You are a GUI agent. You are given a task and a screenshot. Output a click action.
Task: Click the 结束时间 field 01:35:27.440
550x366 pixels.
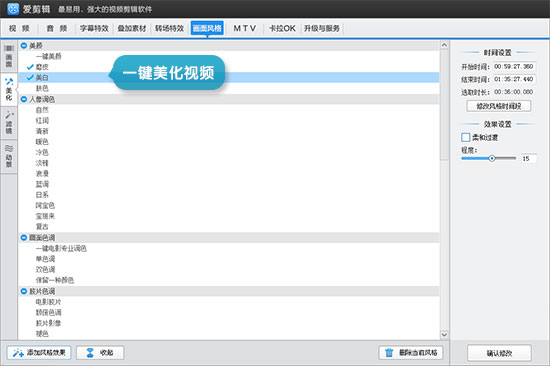coord(514,79)
